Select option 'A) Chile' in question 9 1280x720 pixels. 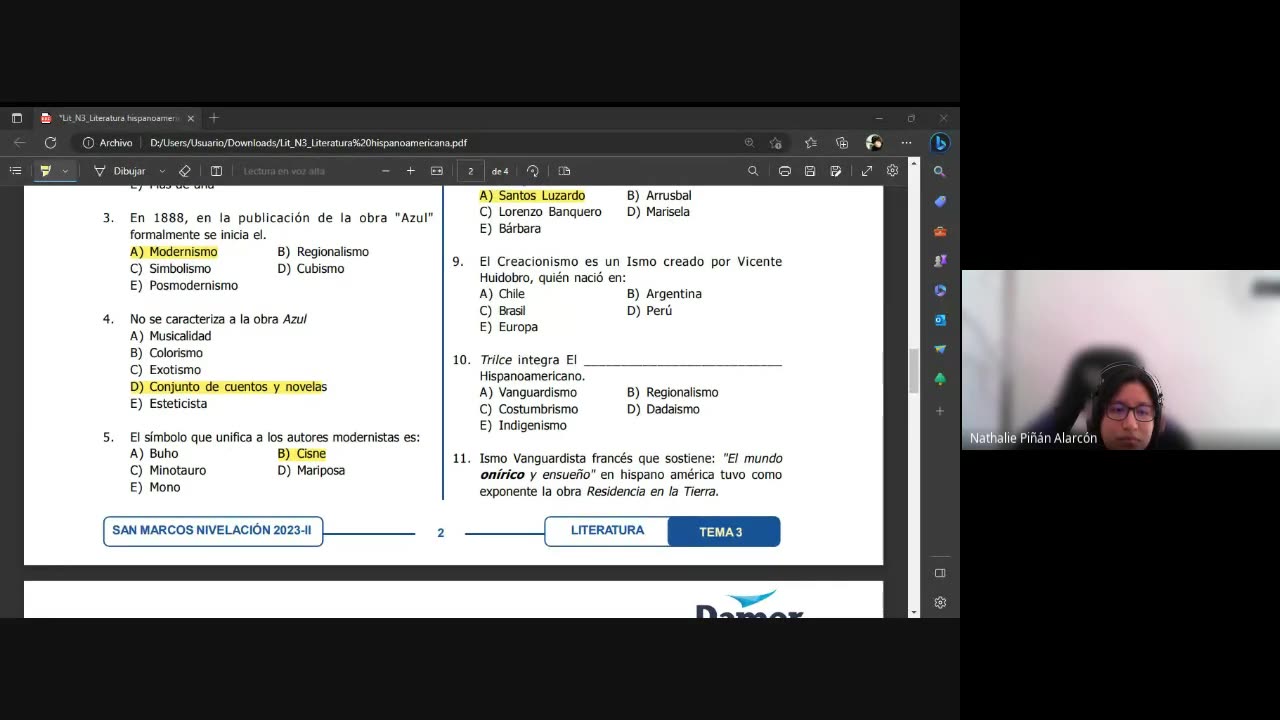tap(502, 294)
